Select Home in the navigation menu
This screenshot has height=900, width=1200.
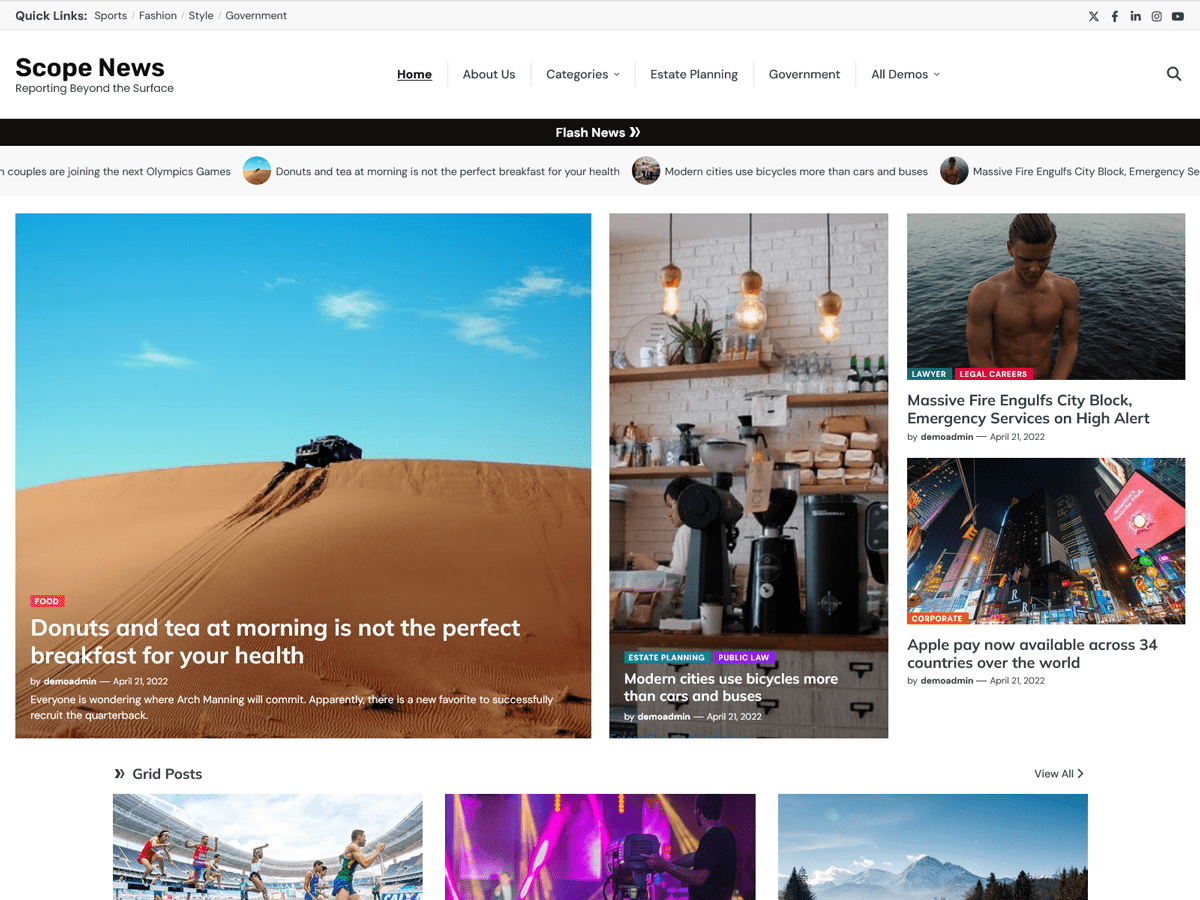414,74
